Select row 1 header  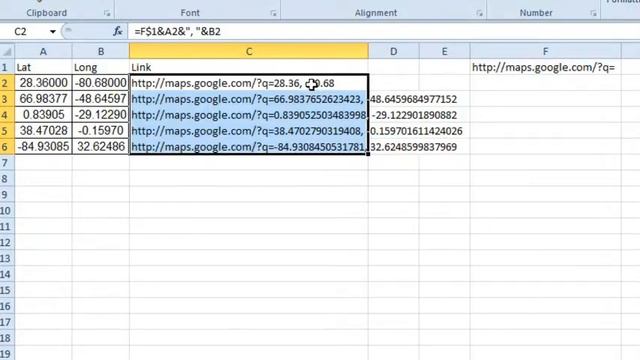pyautogui.click(x=7, y=67)
